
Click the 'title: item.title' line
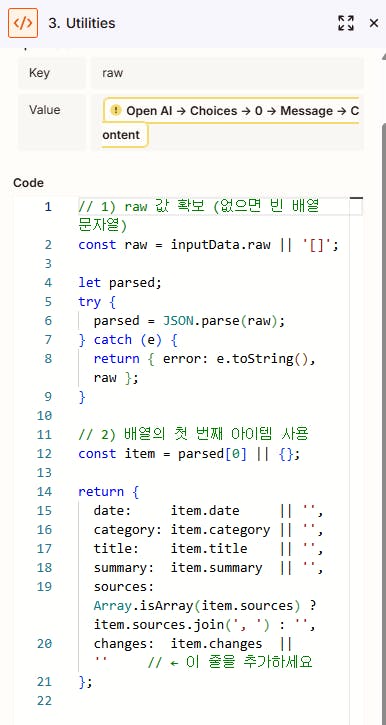(x=208, y=548)
